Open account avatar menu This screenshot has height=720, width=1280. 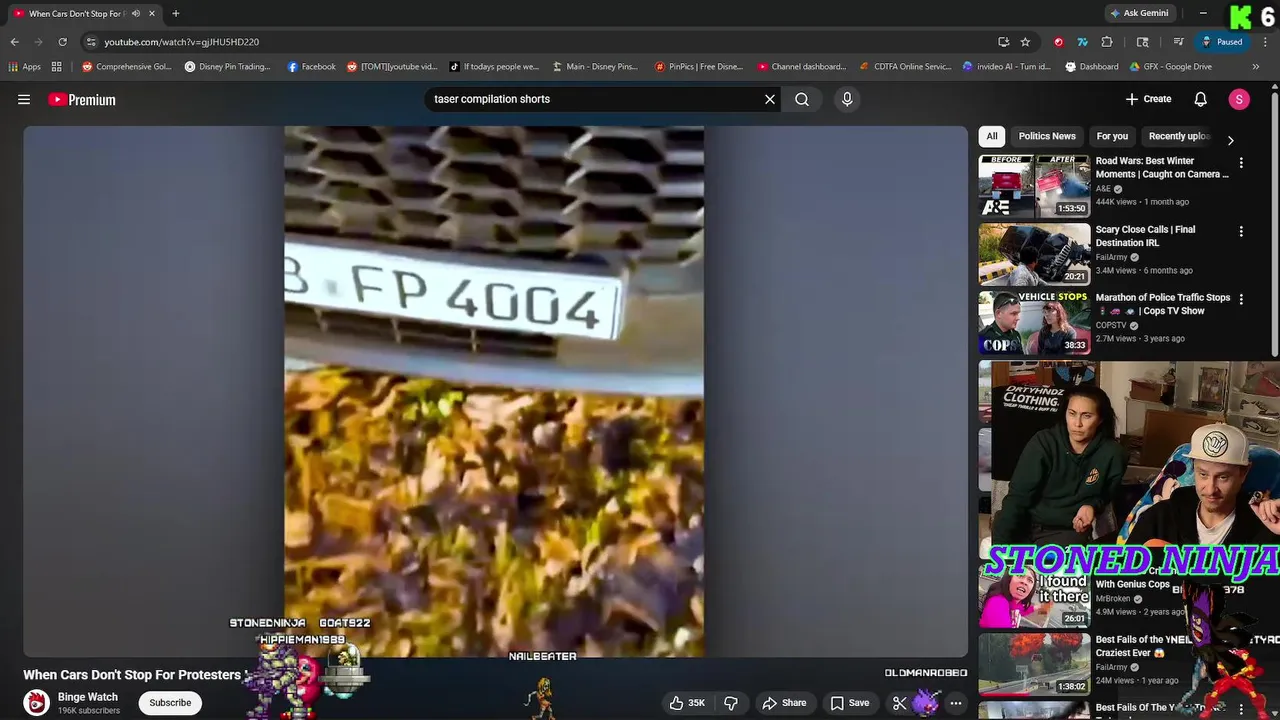(x=1239, y=99)
